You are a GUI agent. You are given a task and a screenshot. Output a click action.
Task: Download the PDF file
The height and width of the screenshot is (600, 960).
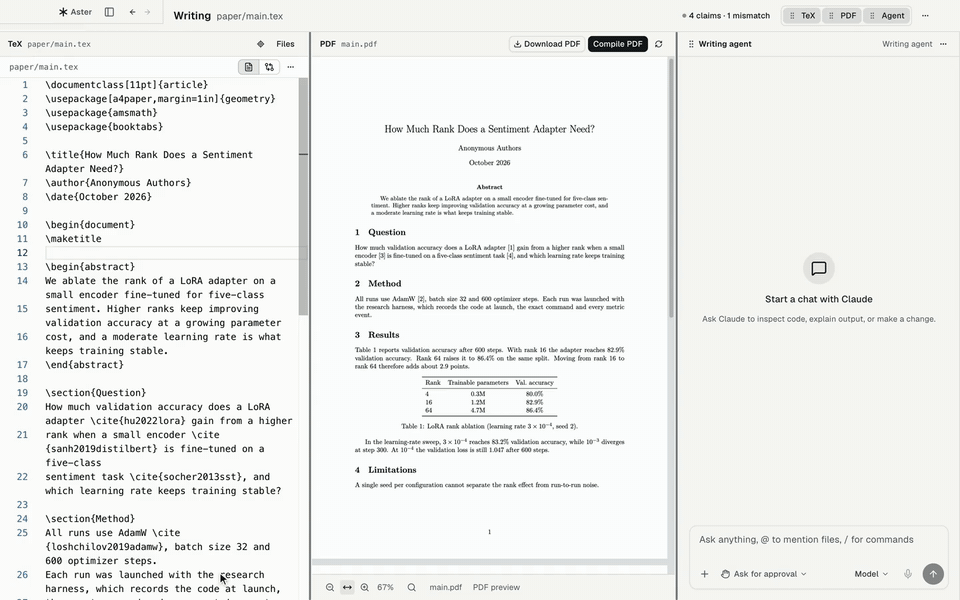coord(547,44)
